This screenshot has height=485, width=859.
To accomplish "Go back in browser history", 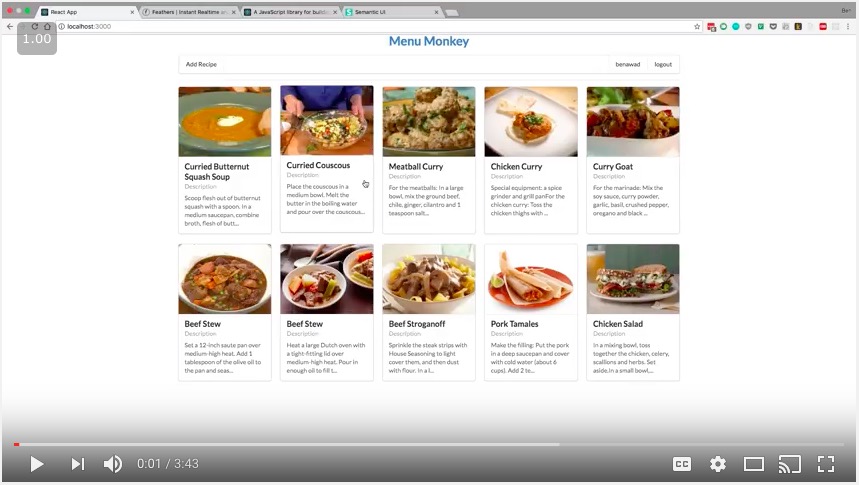I will point(10,26).
